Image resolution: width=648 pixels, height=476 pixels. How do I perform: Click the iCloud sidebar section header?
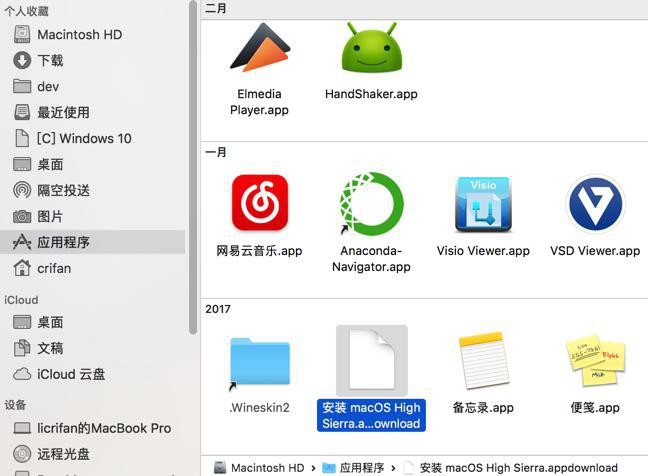21,300
